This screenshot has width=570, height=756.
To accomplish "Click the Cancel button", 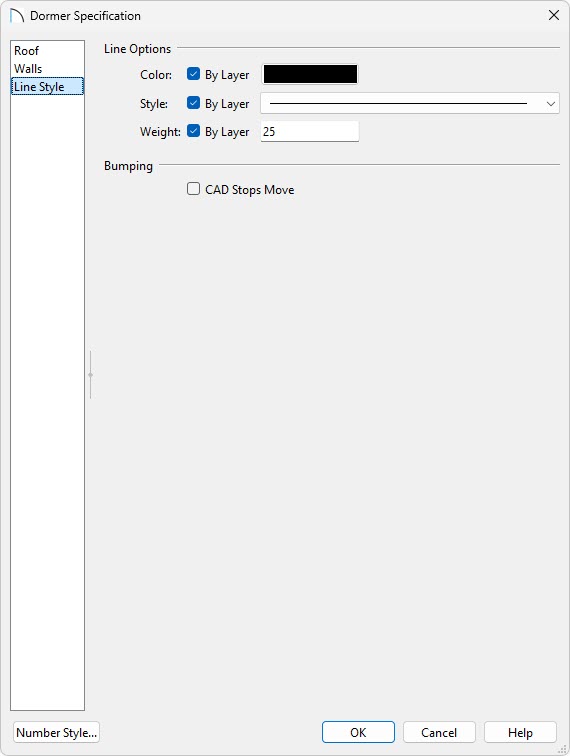I will pyautogui.click(x=439, y=732).
